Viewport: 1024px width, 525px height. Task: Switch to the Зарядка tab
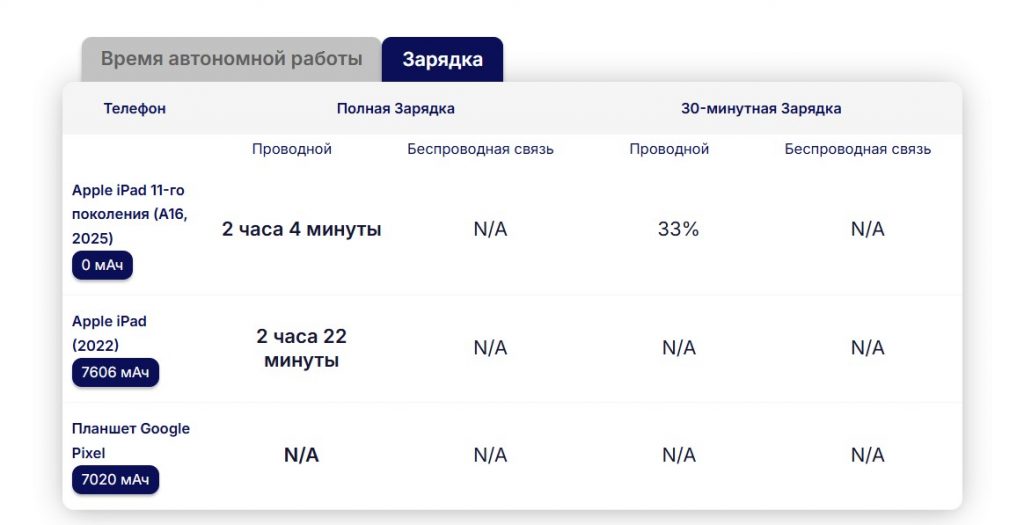442,59
